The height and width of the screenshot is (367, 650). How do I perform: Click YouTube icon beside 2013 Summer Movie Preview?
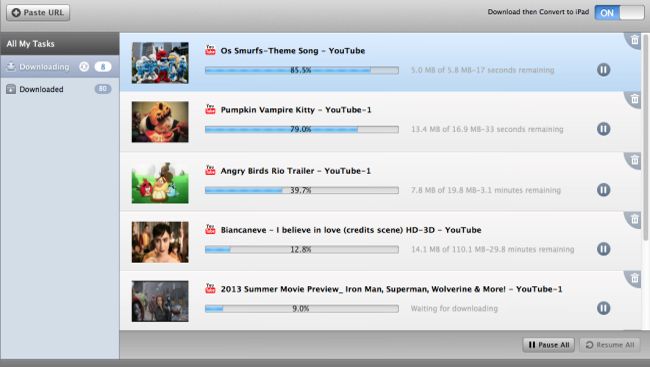point(211,289)
